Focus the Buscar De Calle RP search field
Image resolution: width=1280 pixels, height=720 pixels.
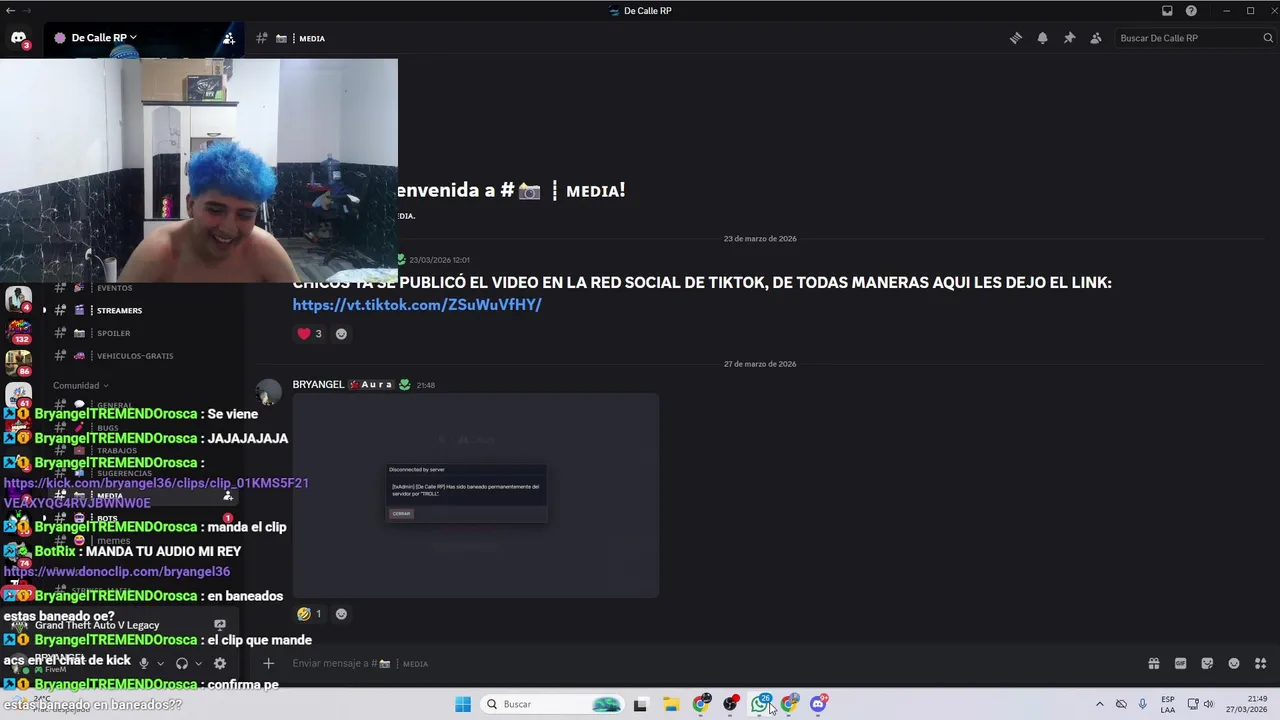click(1195, 38)
